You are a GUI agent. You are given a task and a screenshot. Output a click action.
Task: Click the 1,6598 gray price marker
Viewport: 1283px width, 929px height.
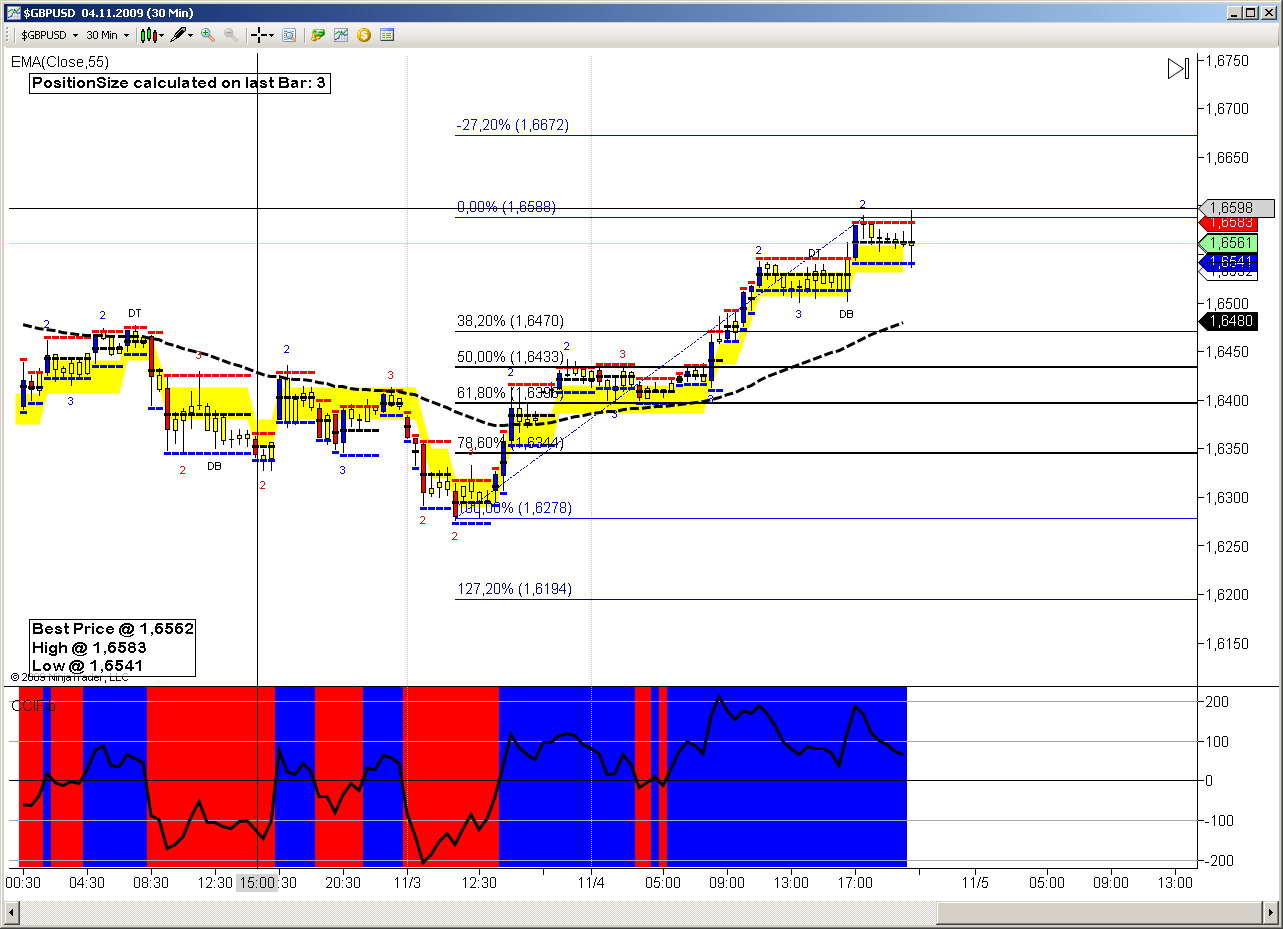pos(1237,208)
